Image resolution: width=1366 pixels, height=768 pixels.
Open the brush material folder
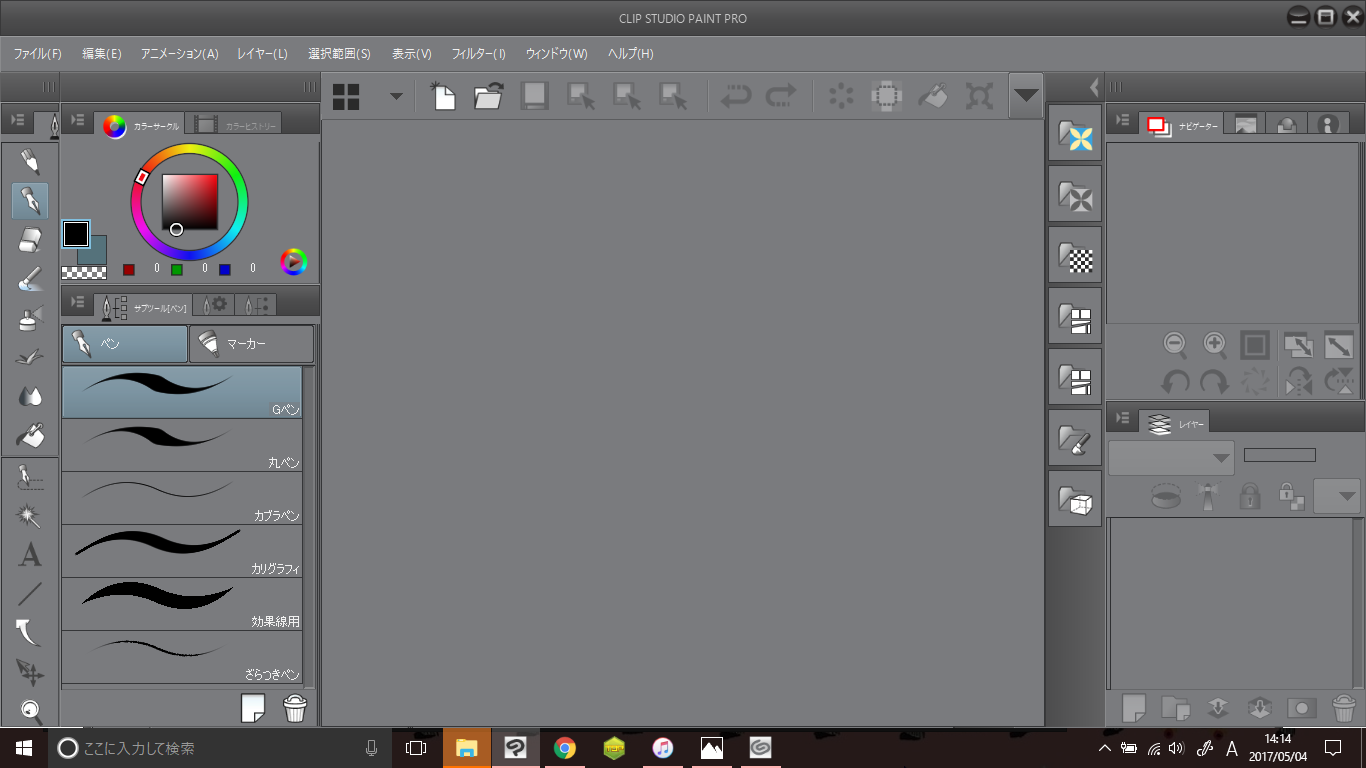click(1075, 437)
